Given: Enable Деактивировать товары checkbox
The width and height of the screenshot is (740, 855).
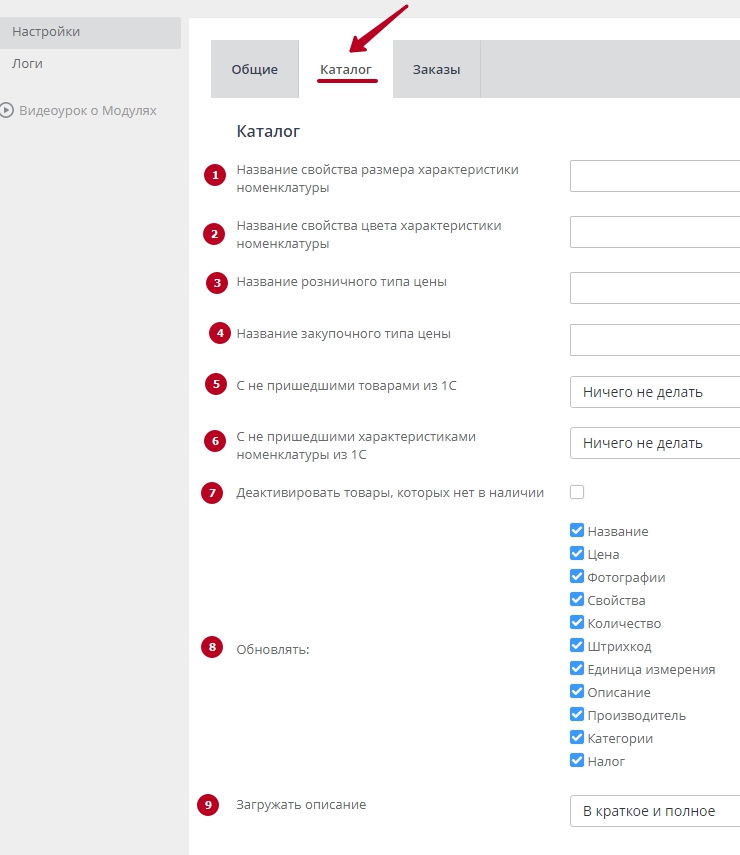Looking at the screenshot, I should pyautogui.click(x=577, y=492).
